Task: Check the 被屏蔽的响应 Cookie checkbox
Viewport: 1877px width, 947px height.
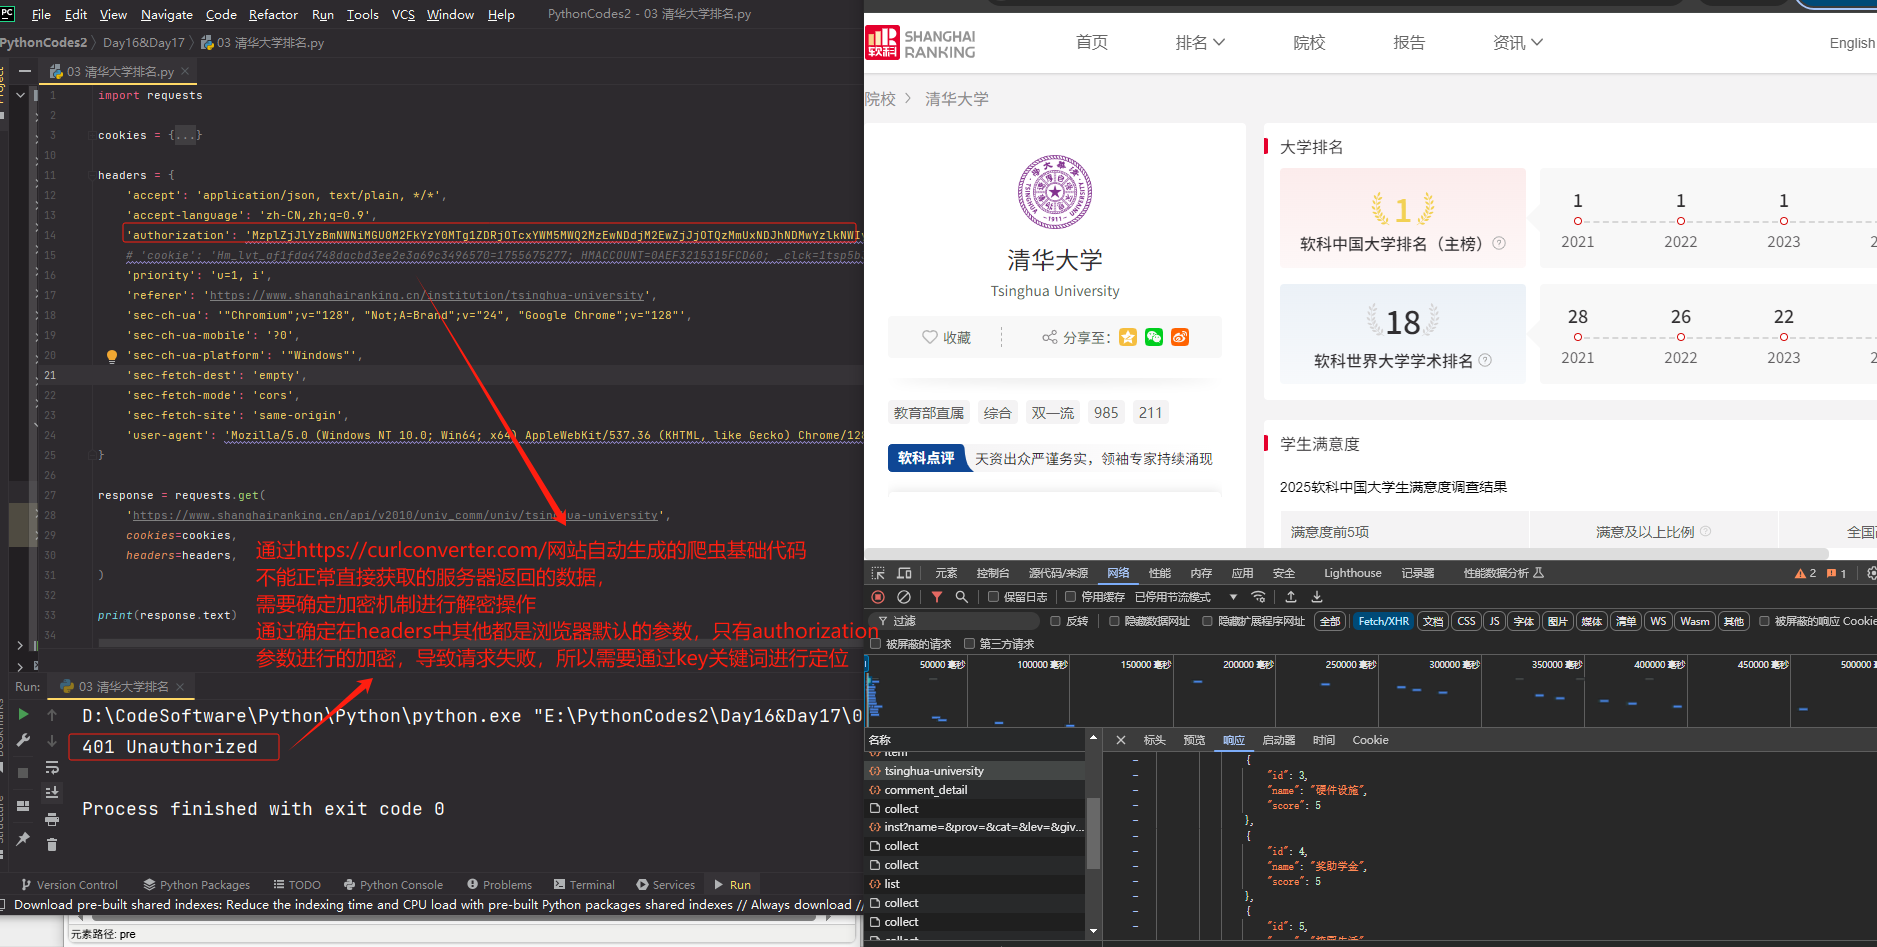Action: coord(1764,621)
